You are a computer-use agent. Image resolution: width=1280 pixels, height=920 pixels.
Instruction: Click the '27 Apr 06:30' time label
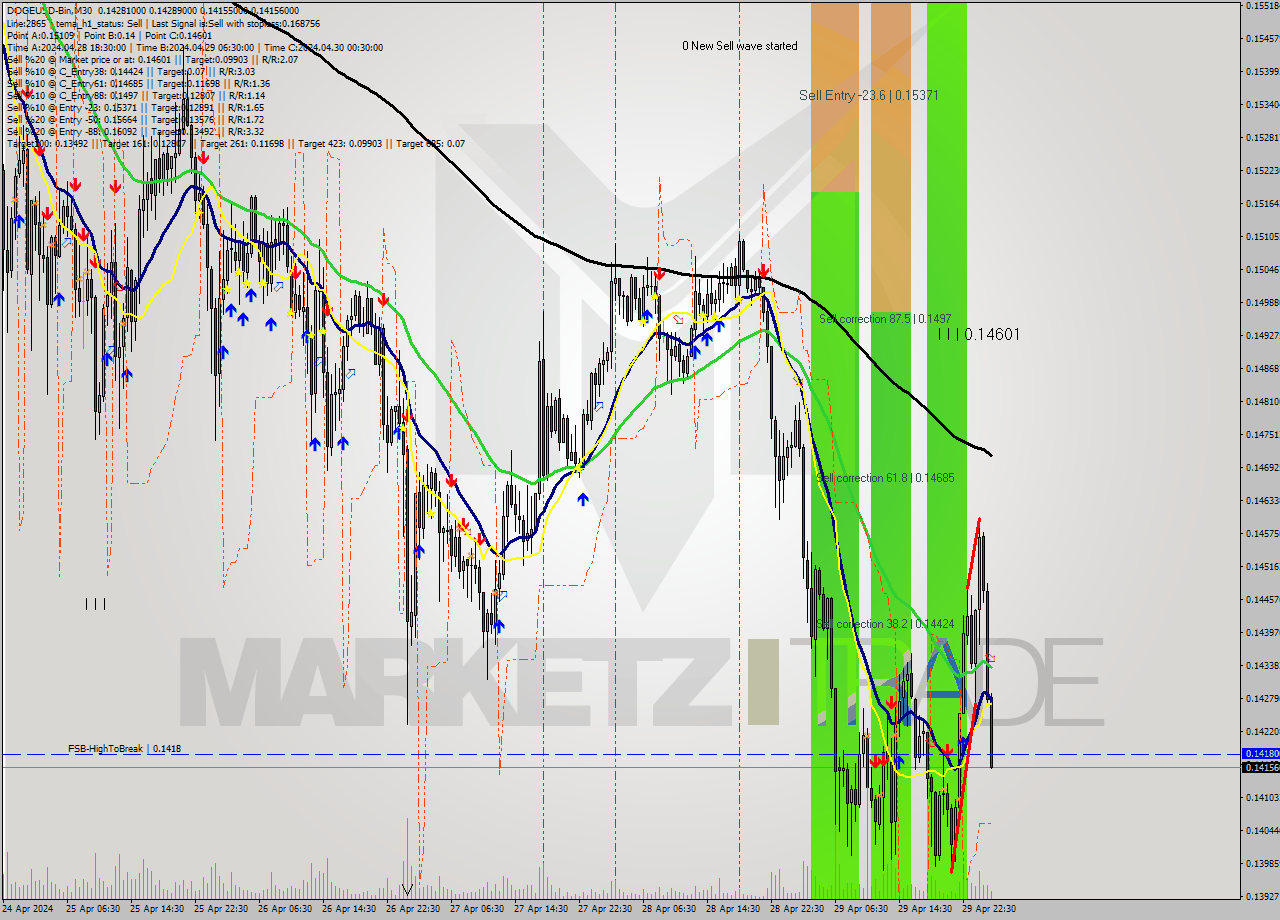[x=477, y=909]
